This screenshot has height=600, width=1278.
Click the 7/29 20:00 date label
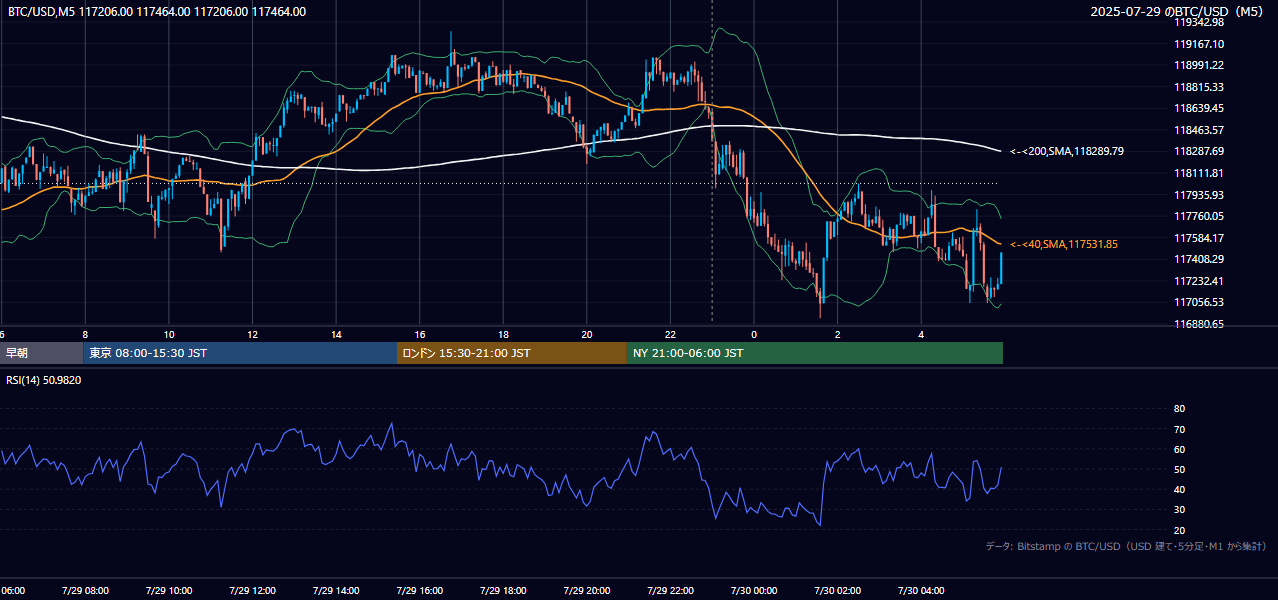pos(587,590)
